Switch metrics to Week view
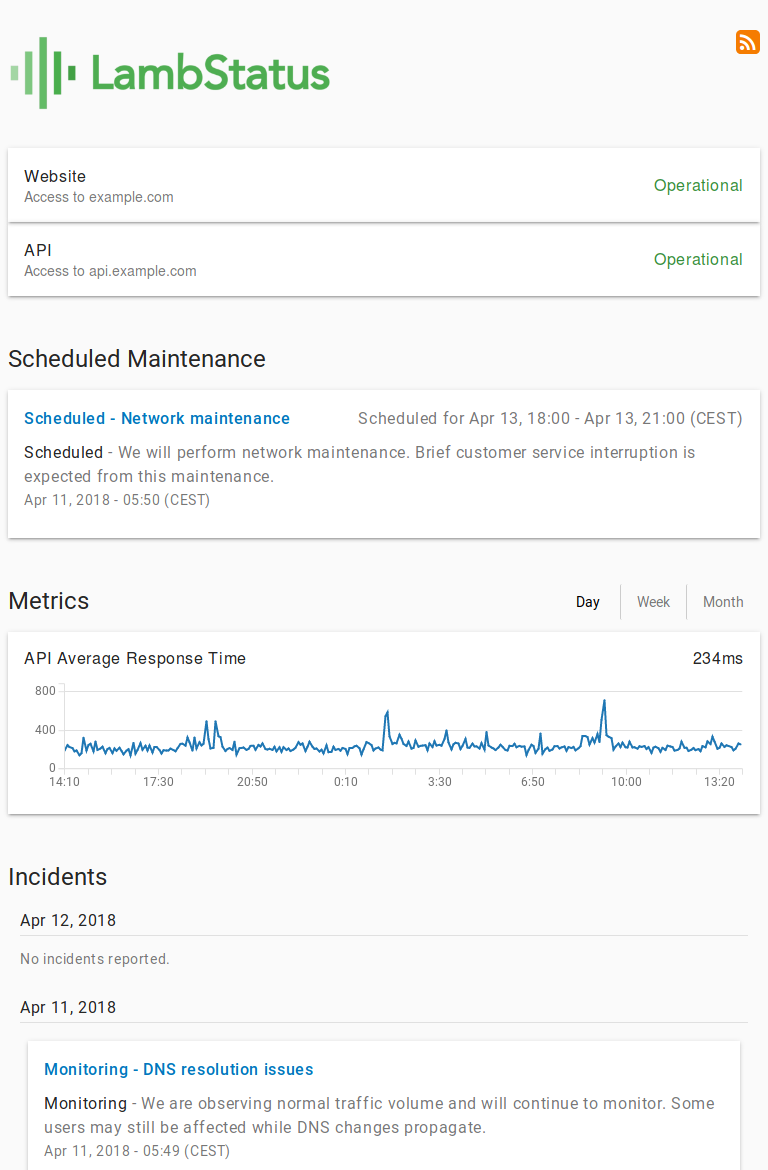Image resolution: width=768 pixels, height=1170 pixels. 653,602
